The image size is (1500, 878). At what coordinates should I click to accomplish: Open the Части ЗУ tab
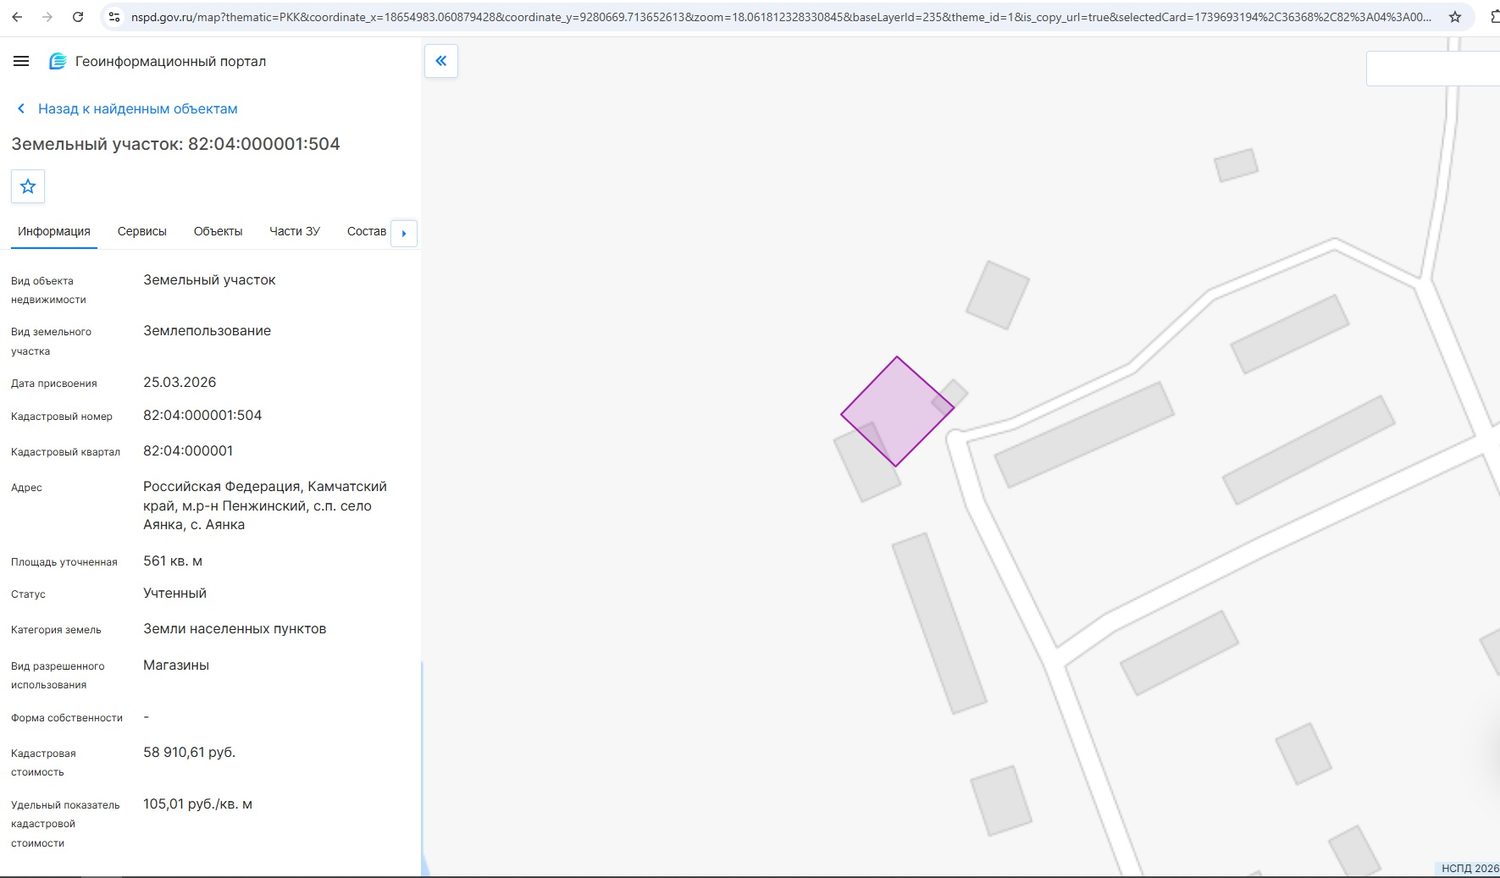(x=295, y=231)
